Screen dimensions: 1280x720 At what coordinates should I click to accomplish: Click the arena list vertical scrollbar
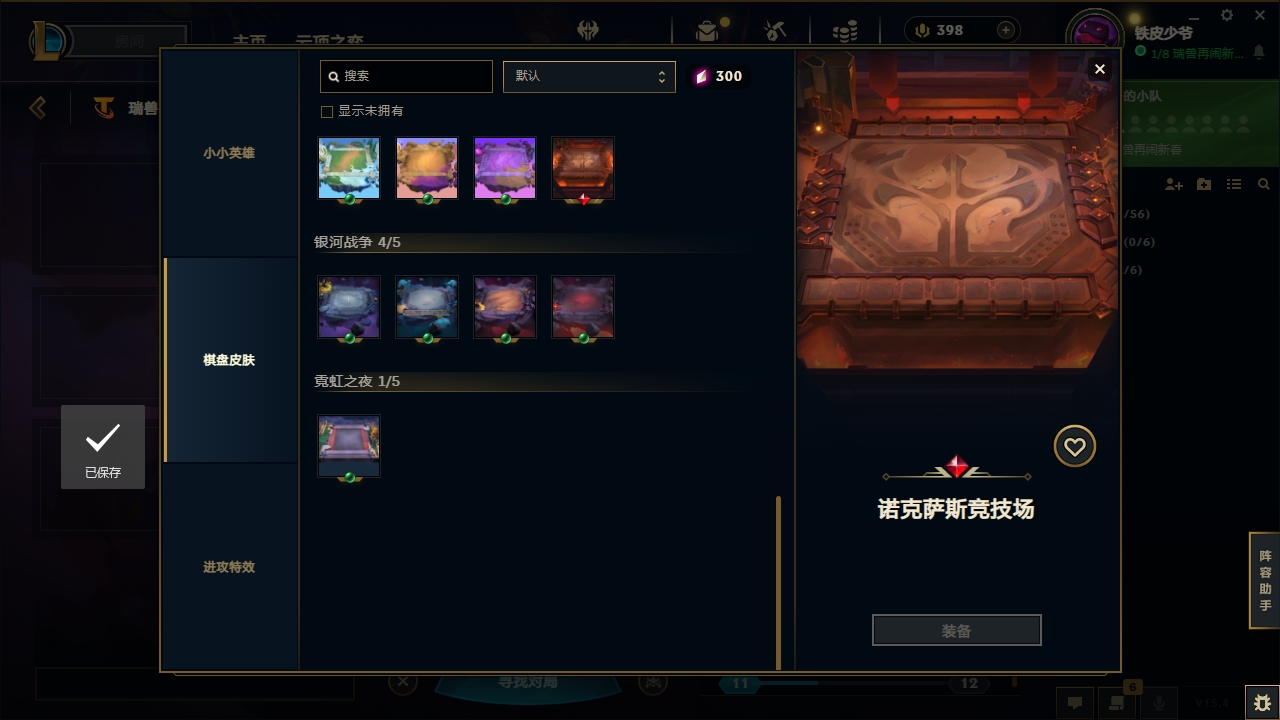click(779, 582)
